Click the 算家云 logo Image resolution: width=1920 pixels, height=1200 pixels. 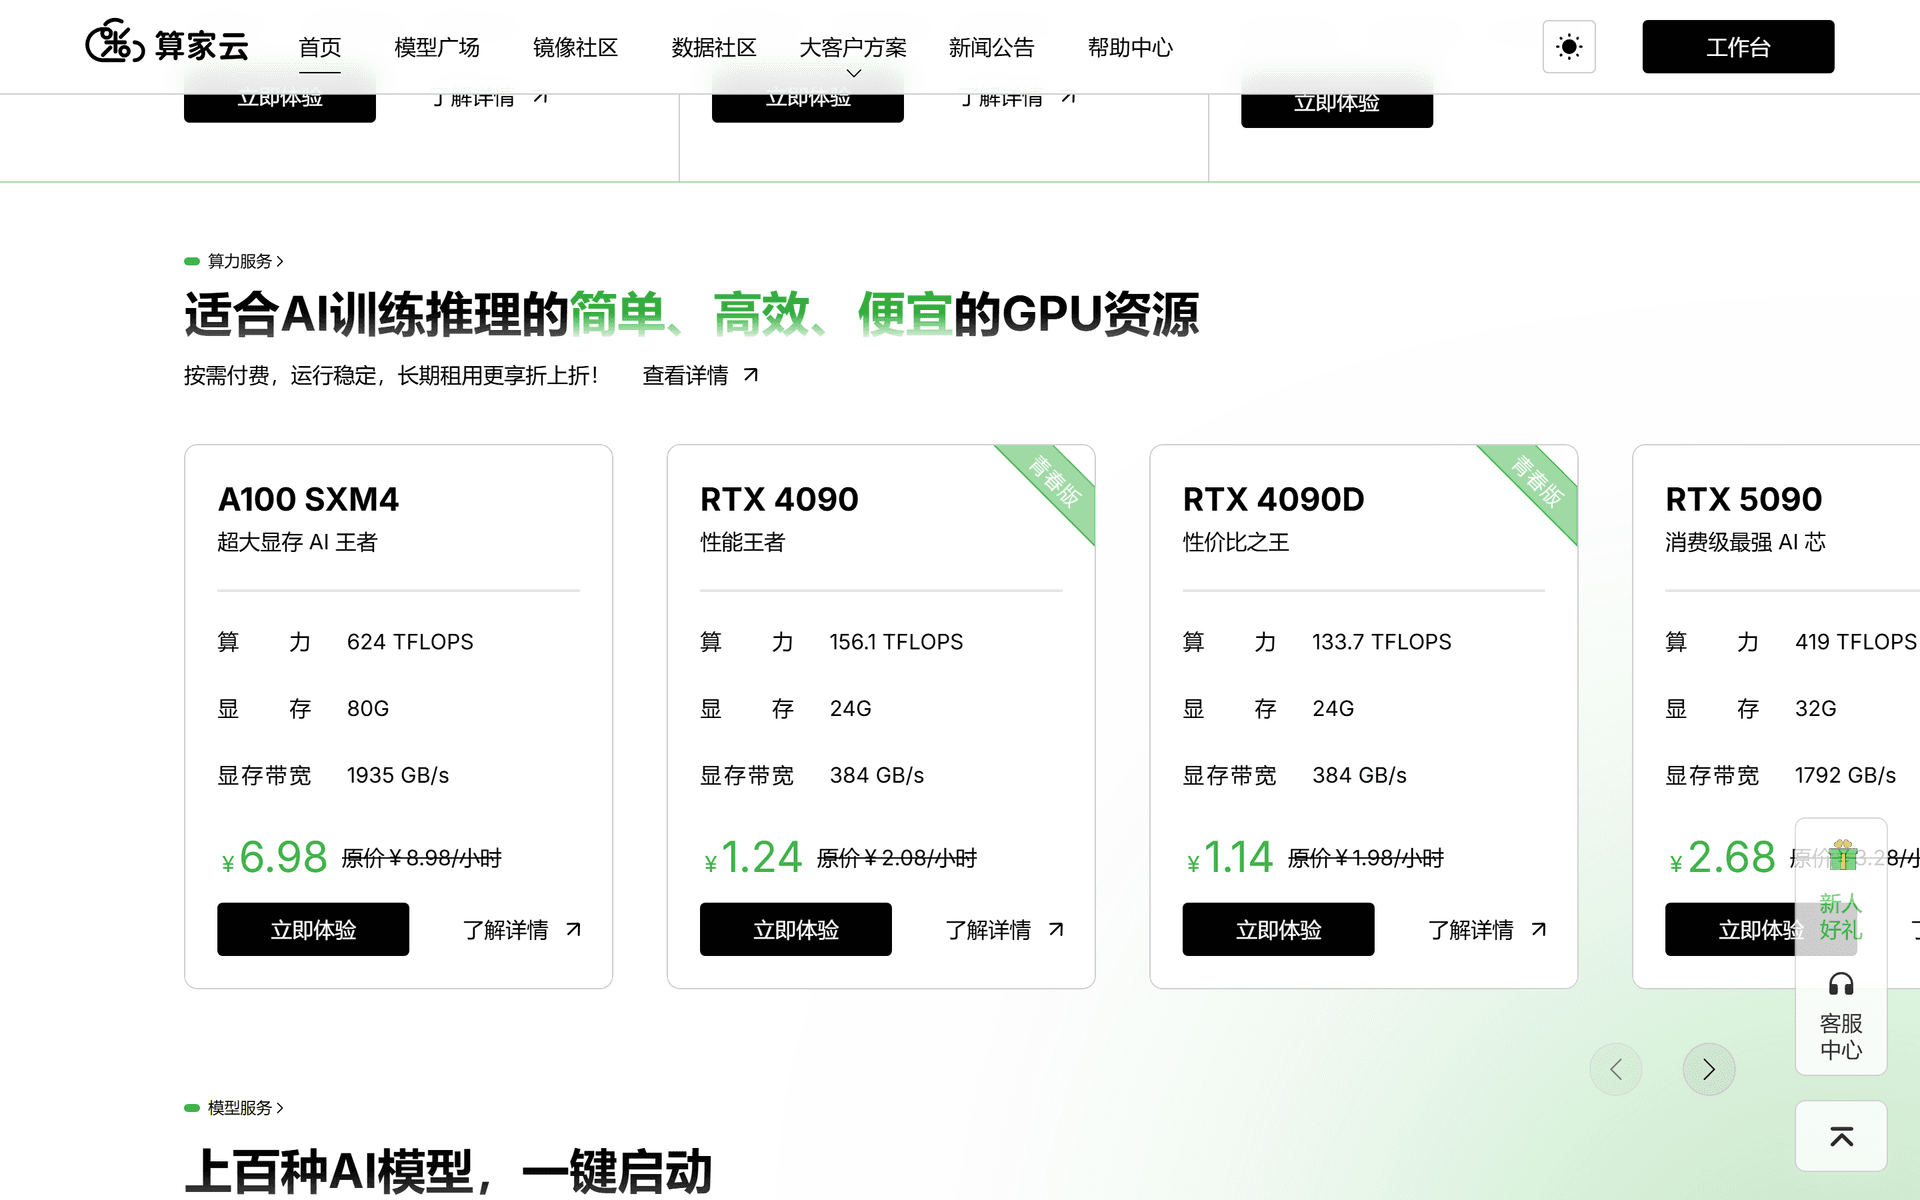(x=167, y=43)
